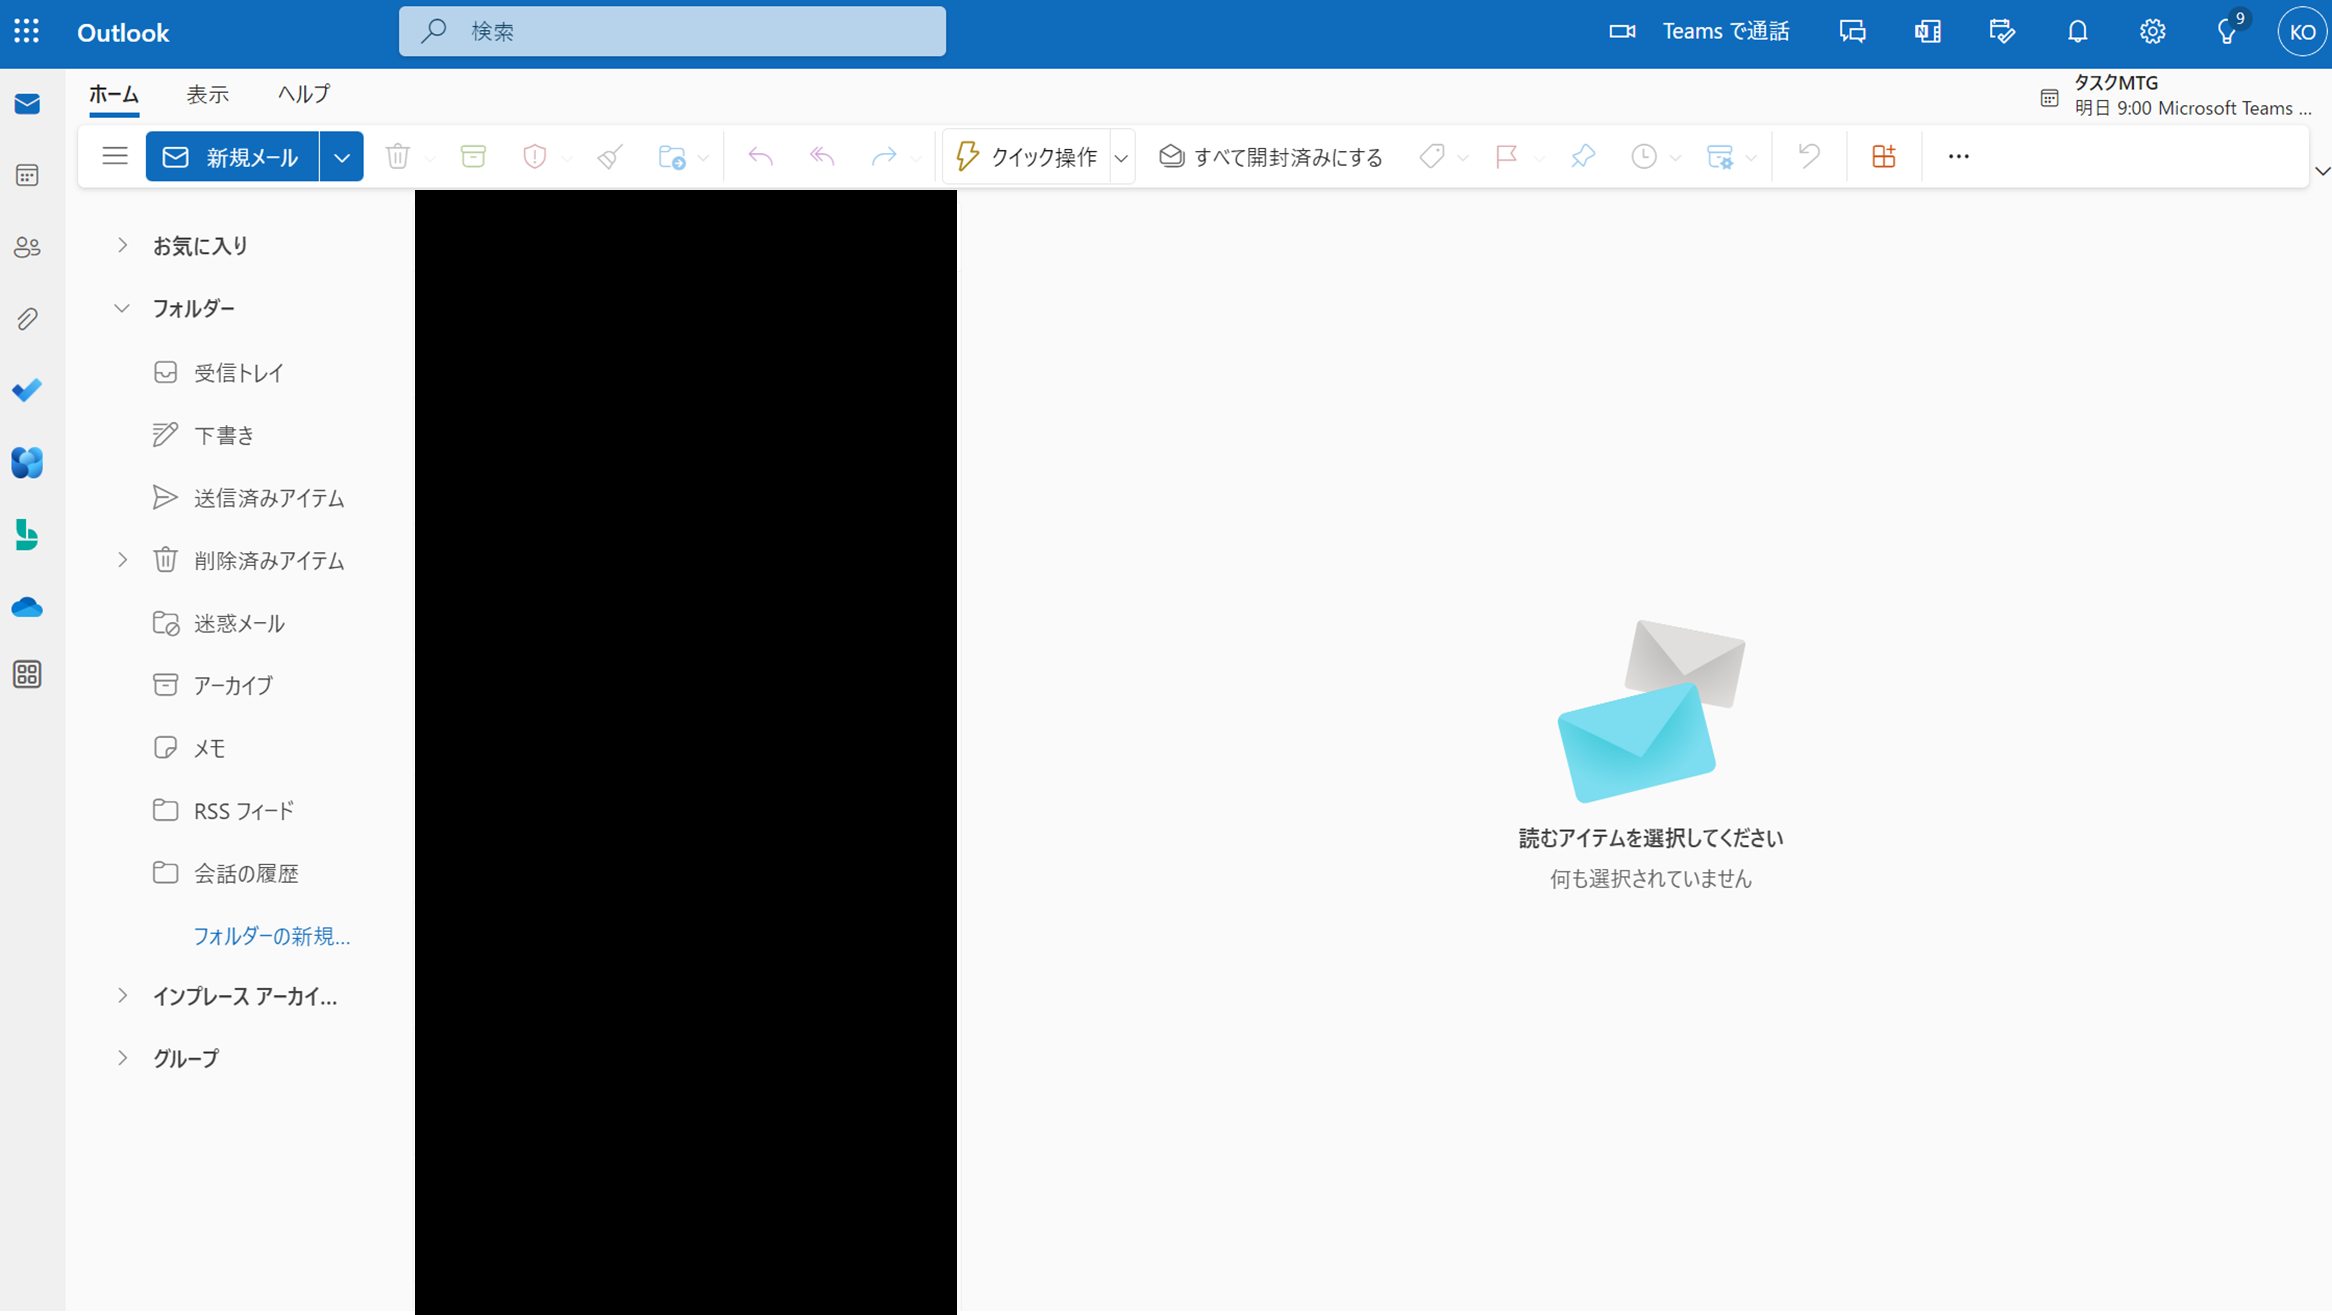
Task: Expand the グループ section
Action: tap(122, 1058)
